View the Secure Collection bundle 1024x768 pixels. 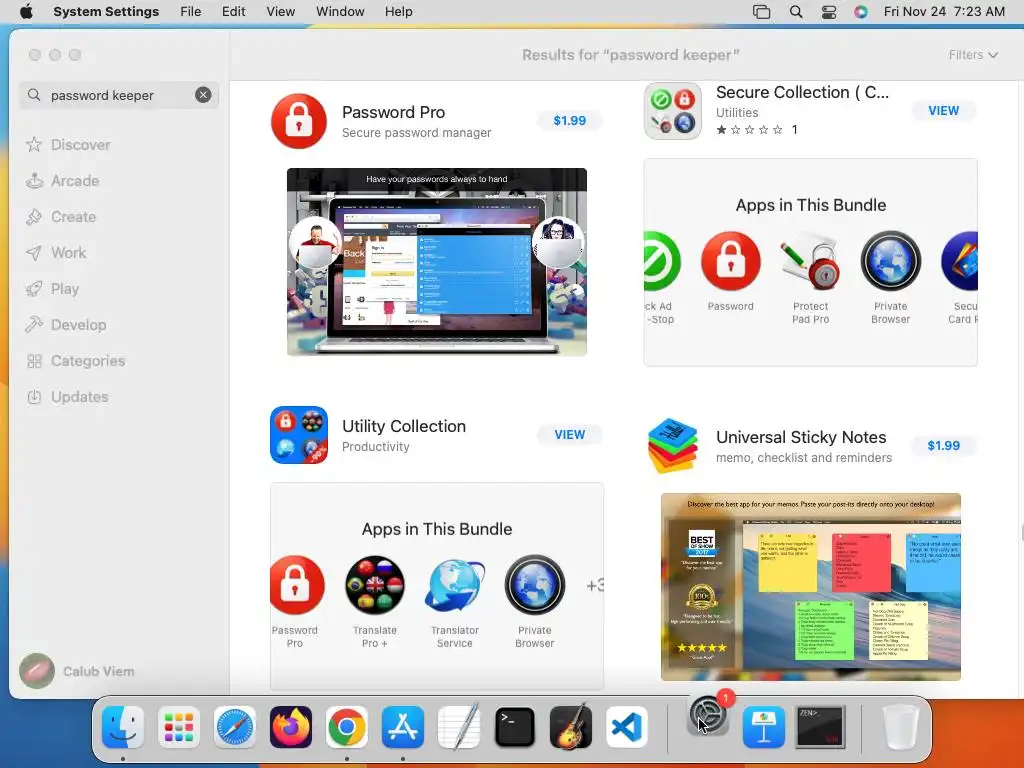pos(944,110)
